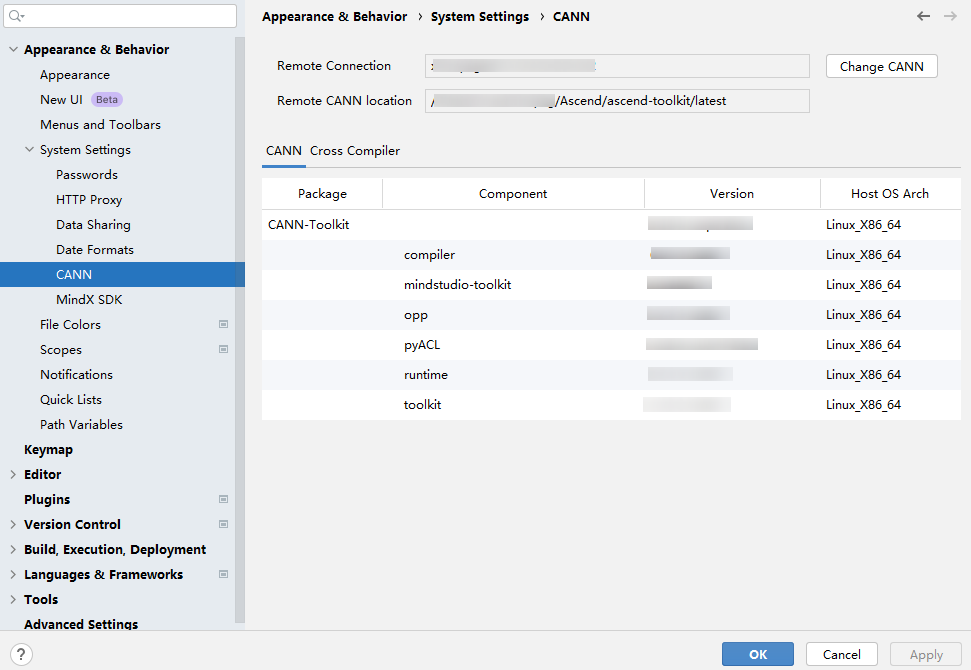Click the Apply button
The height and width of the screenshot is (670, 971).
click(926, 654)
